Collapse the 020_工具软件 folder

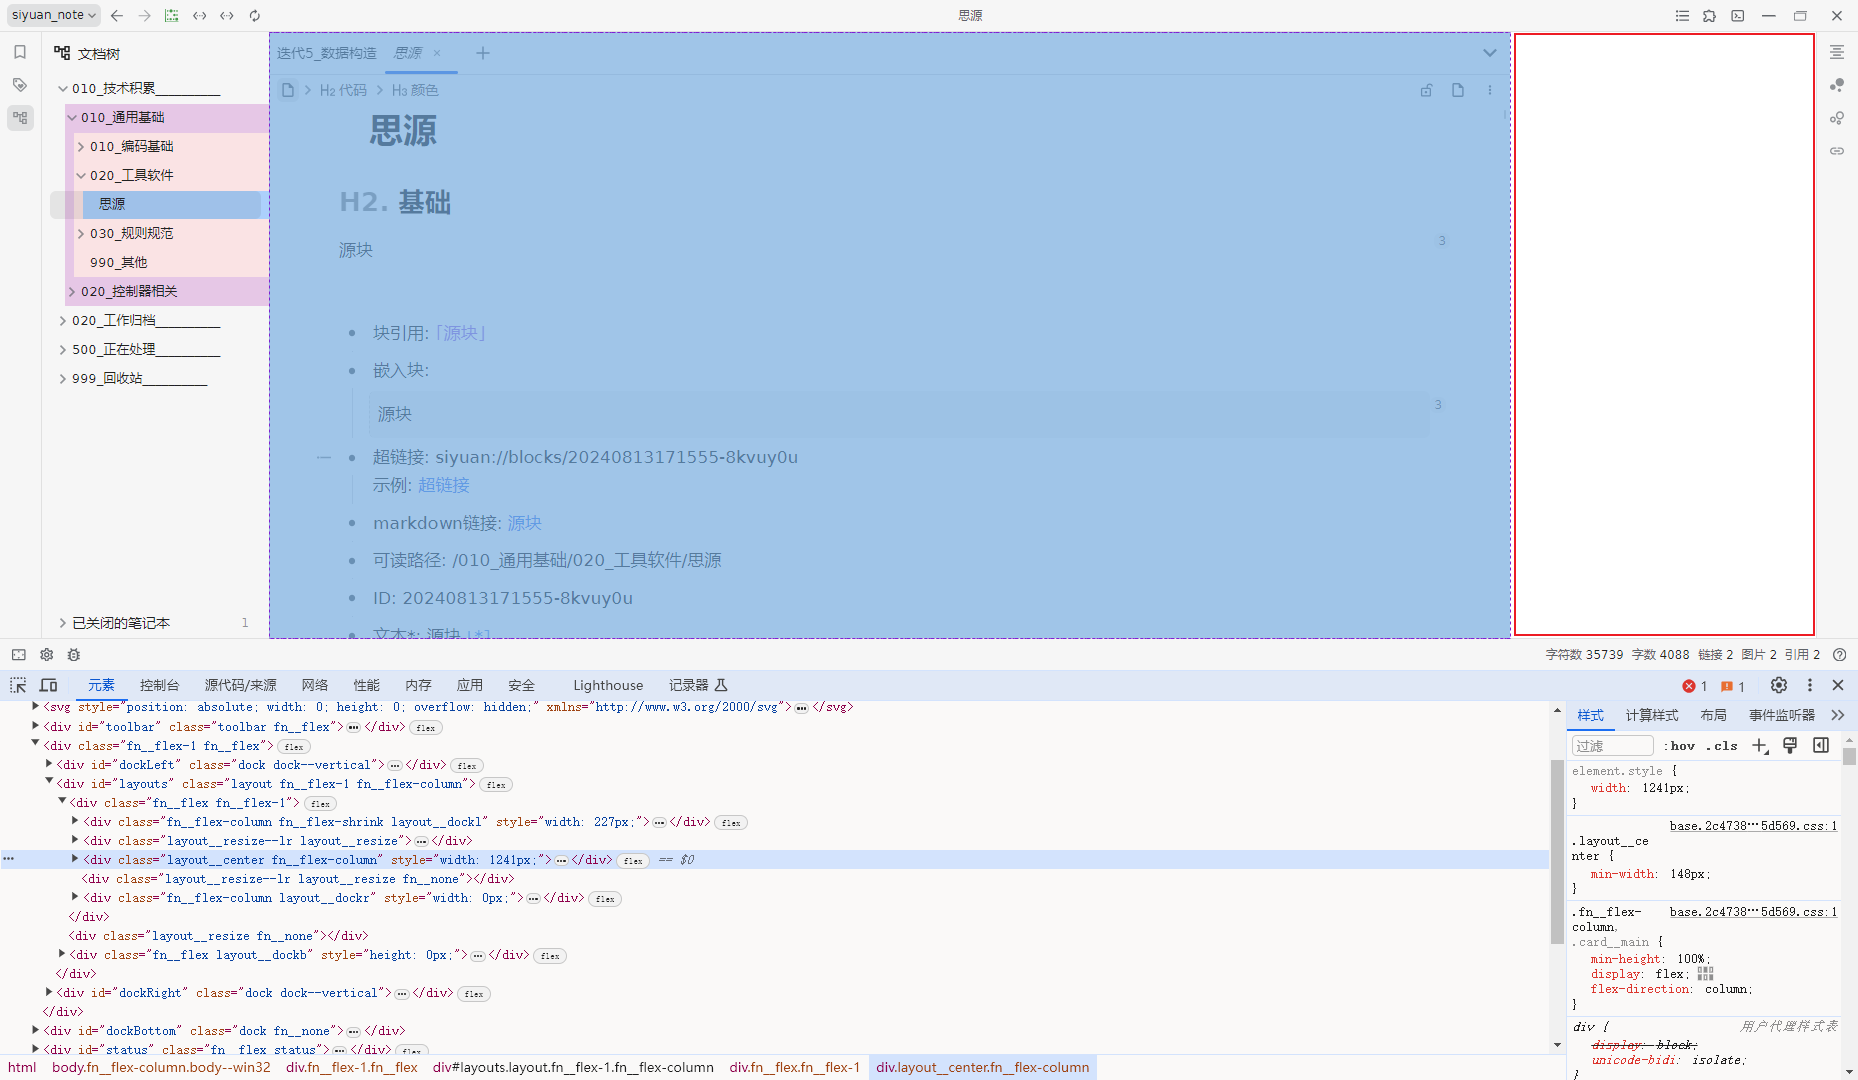point(81,176)
